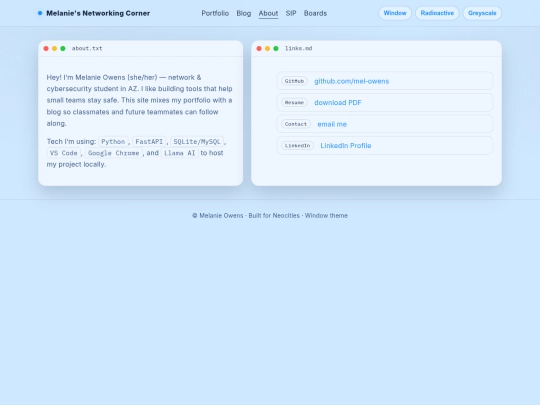Click the Llama AI code tag

point(180,153)
